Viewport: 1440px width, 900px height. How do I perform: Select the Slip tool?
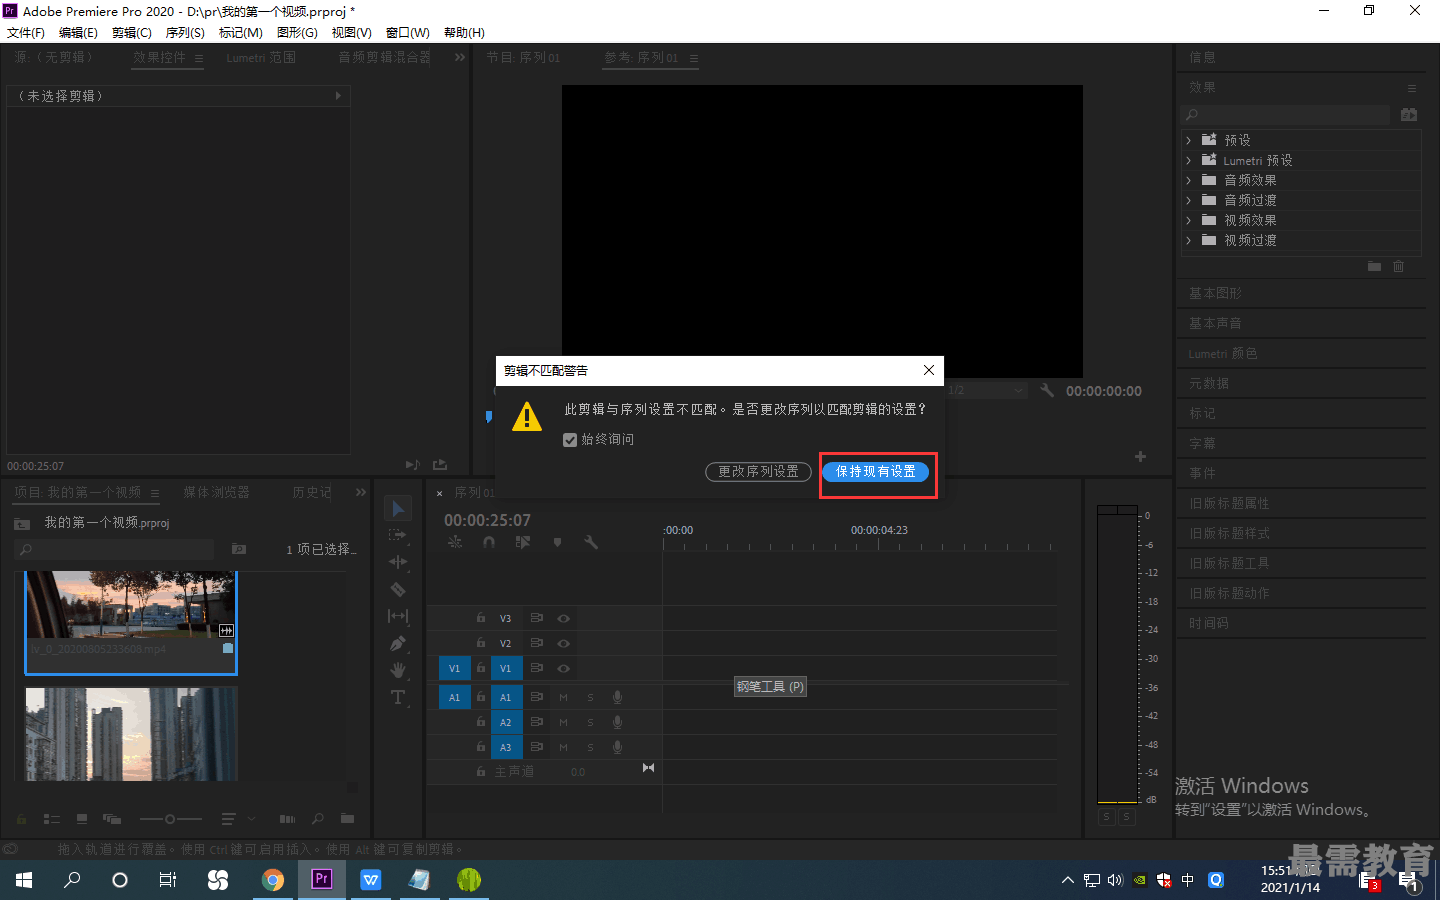point(398,616)
